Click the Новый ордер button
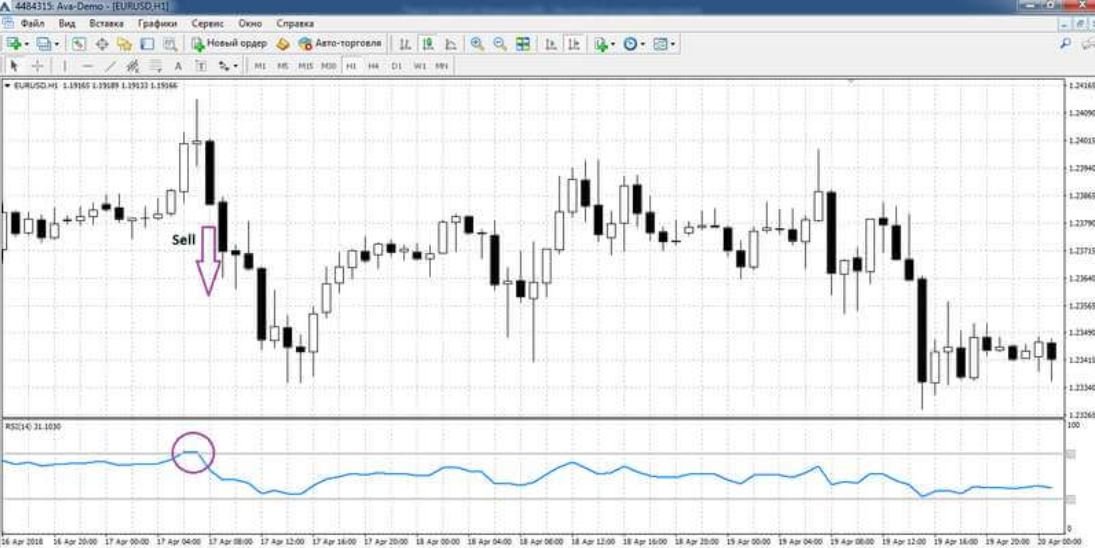 click(229, 44)
